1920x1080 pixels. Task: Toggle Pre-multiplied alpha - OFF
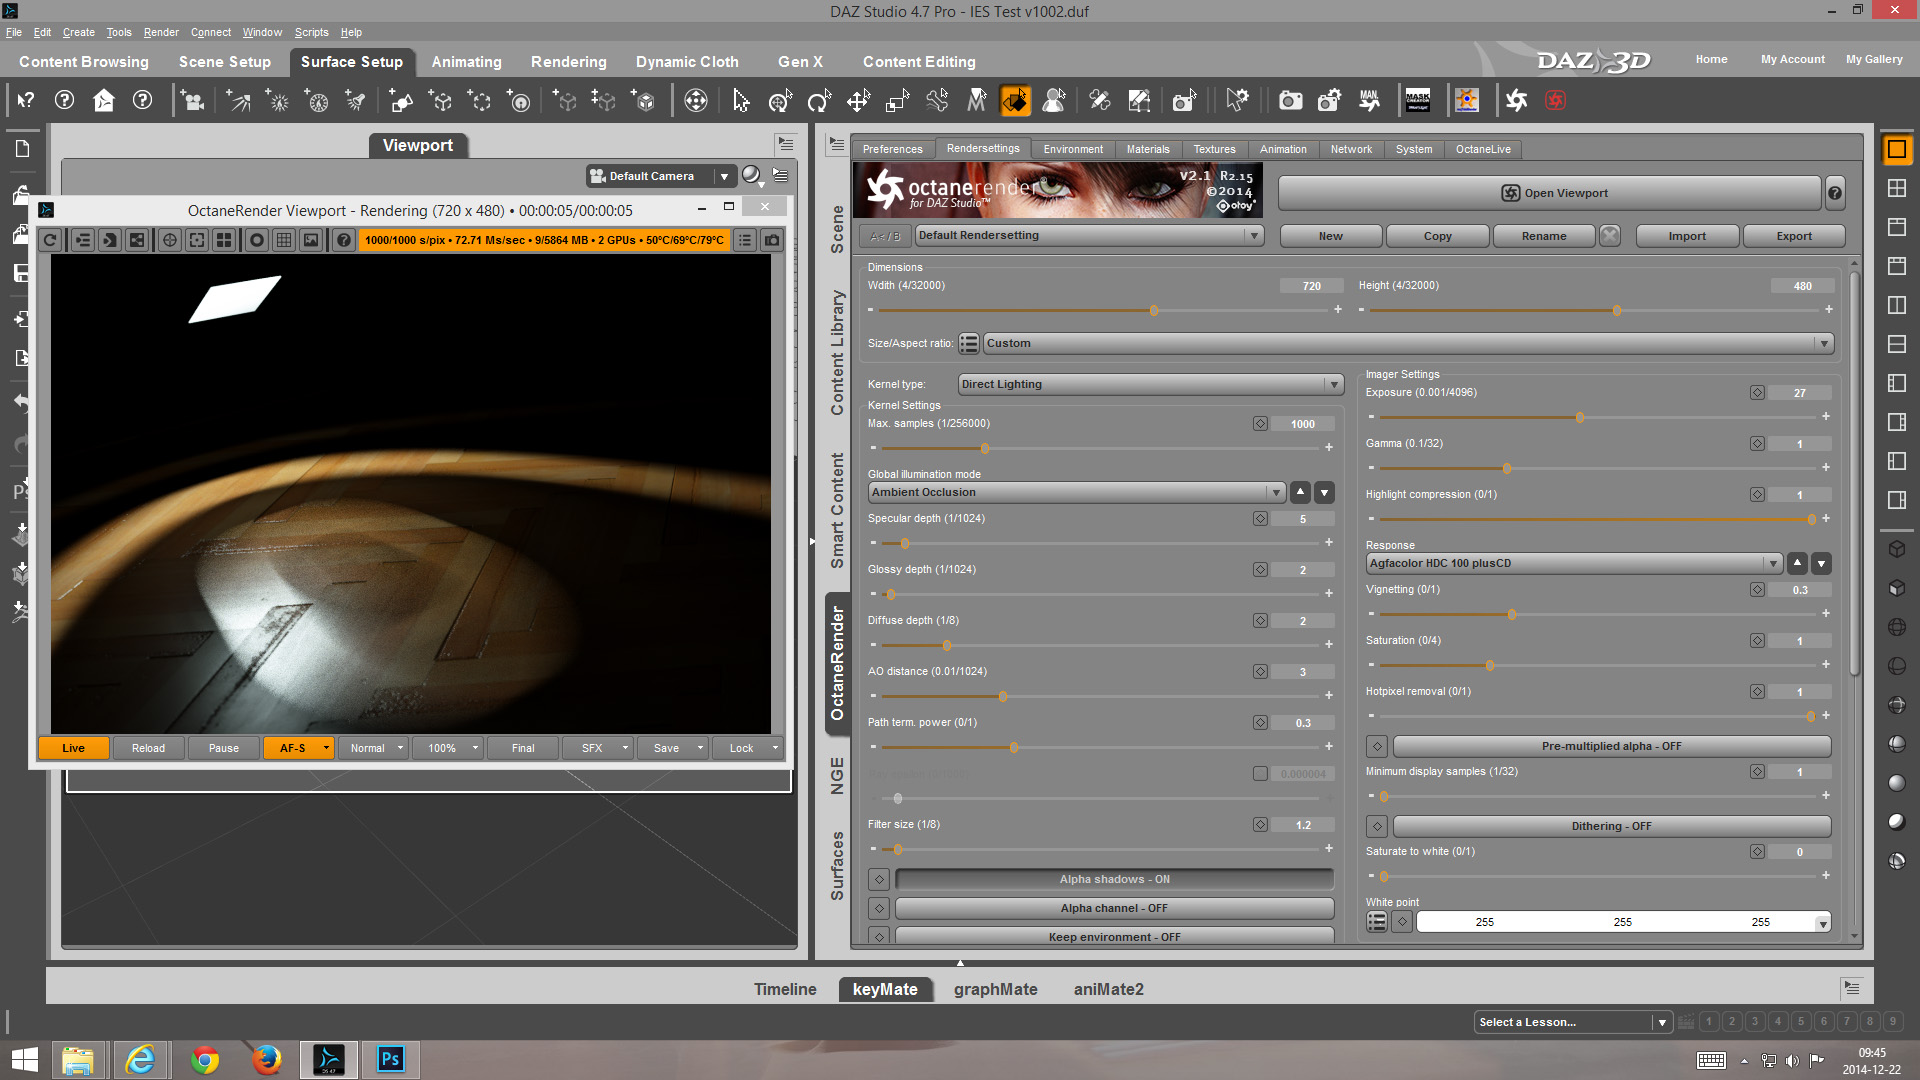click(x=1611, y=746)
